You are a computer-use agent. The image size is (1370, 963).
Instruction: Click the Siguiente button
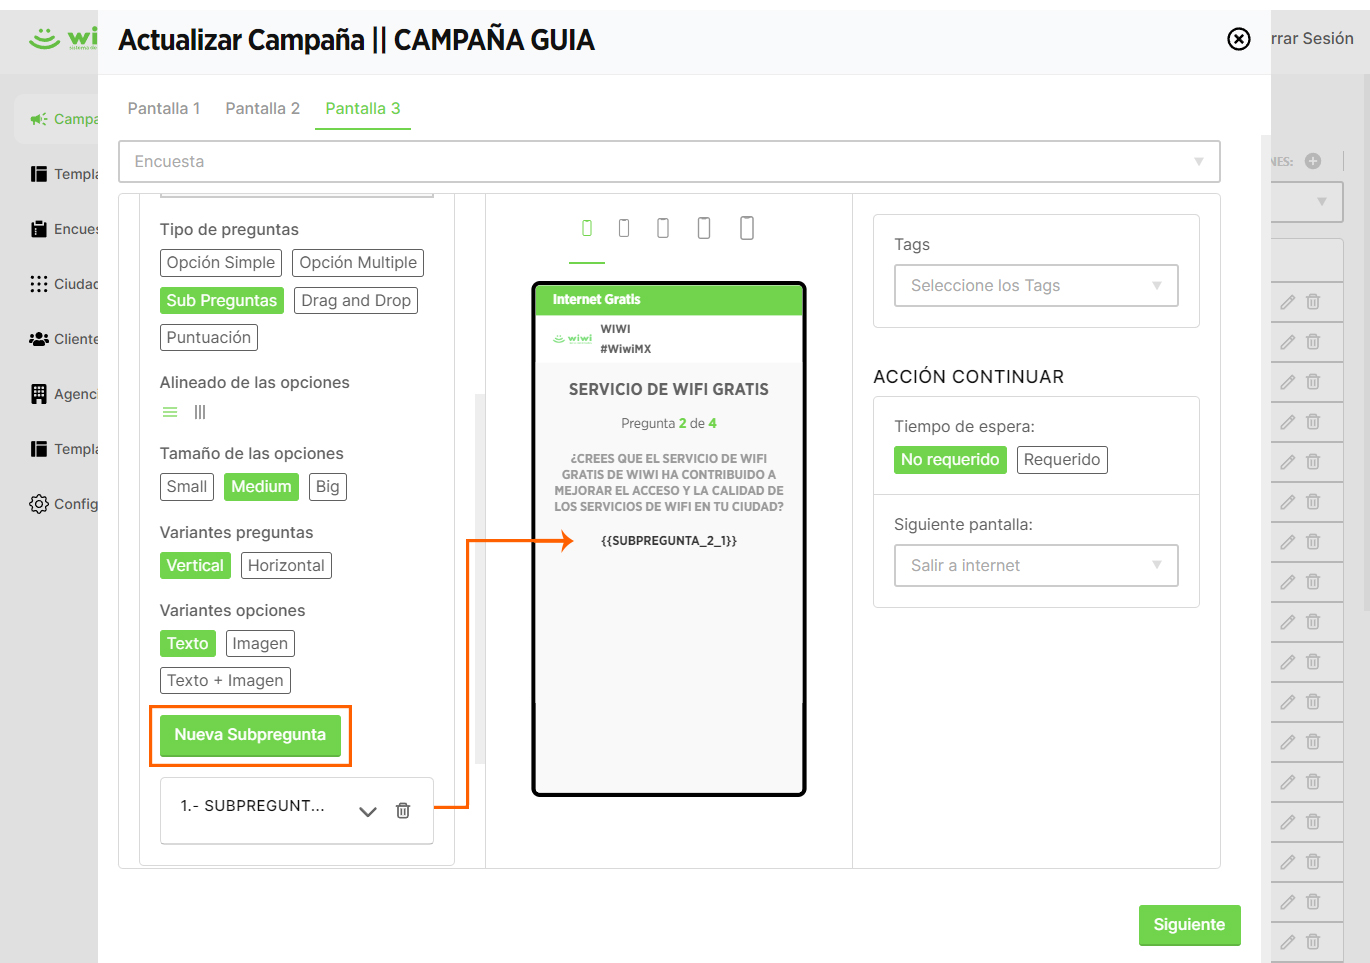click(1189, 925)
